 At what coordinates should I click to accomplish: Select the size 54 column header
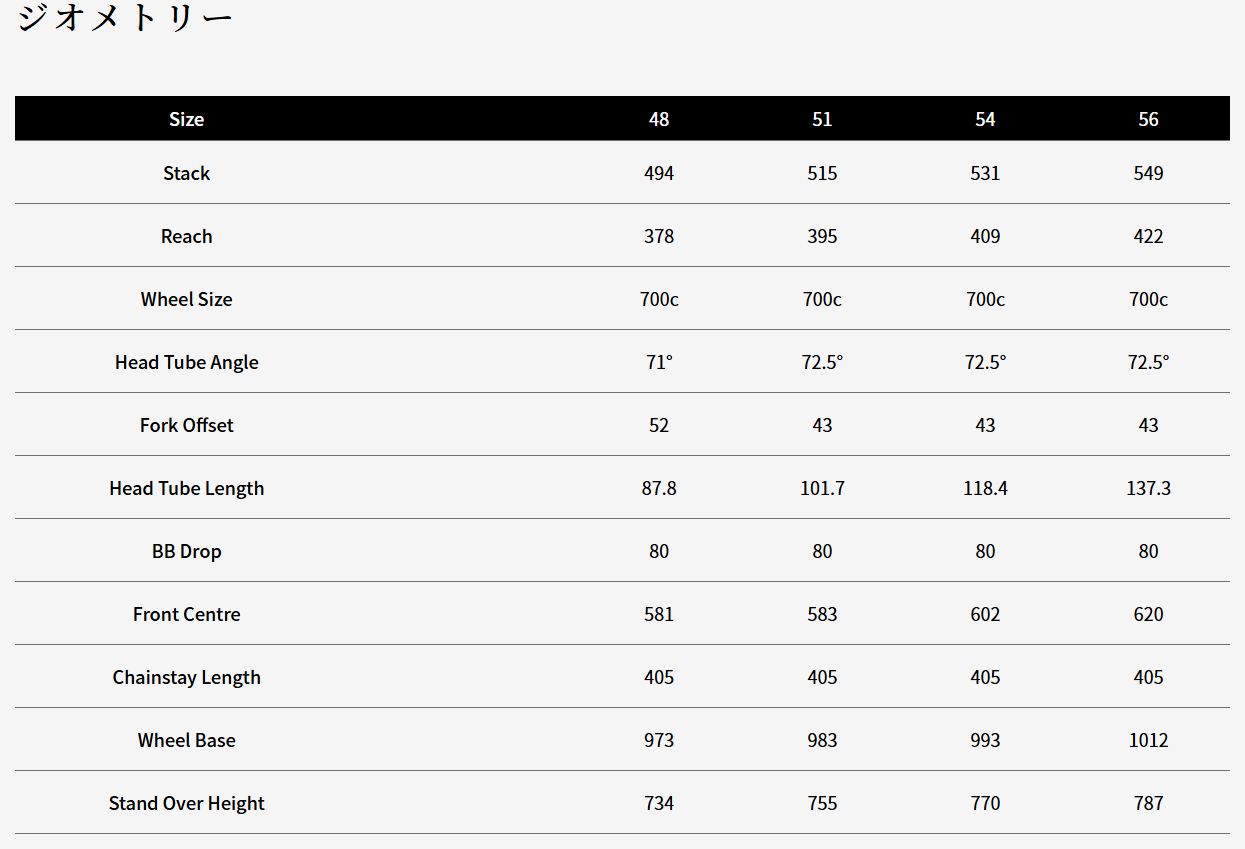pos(985,119)
